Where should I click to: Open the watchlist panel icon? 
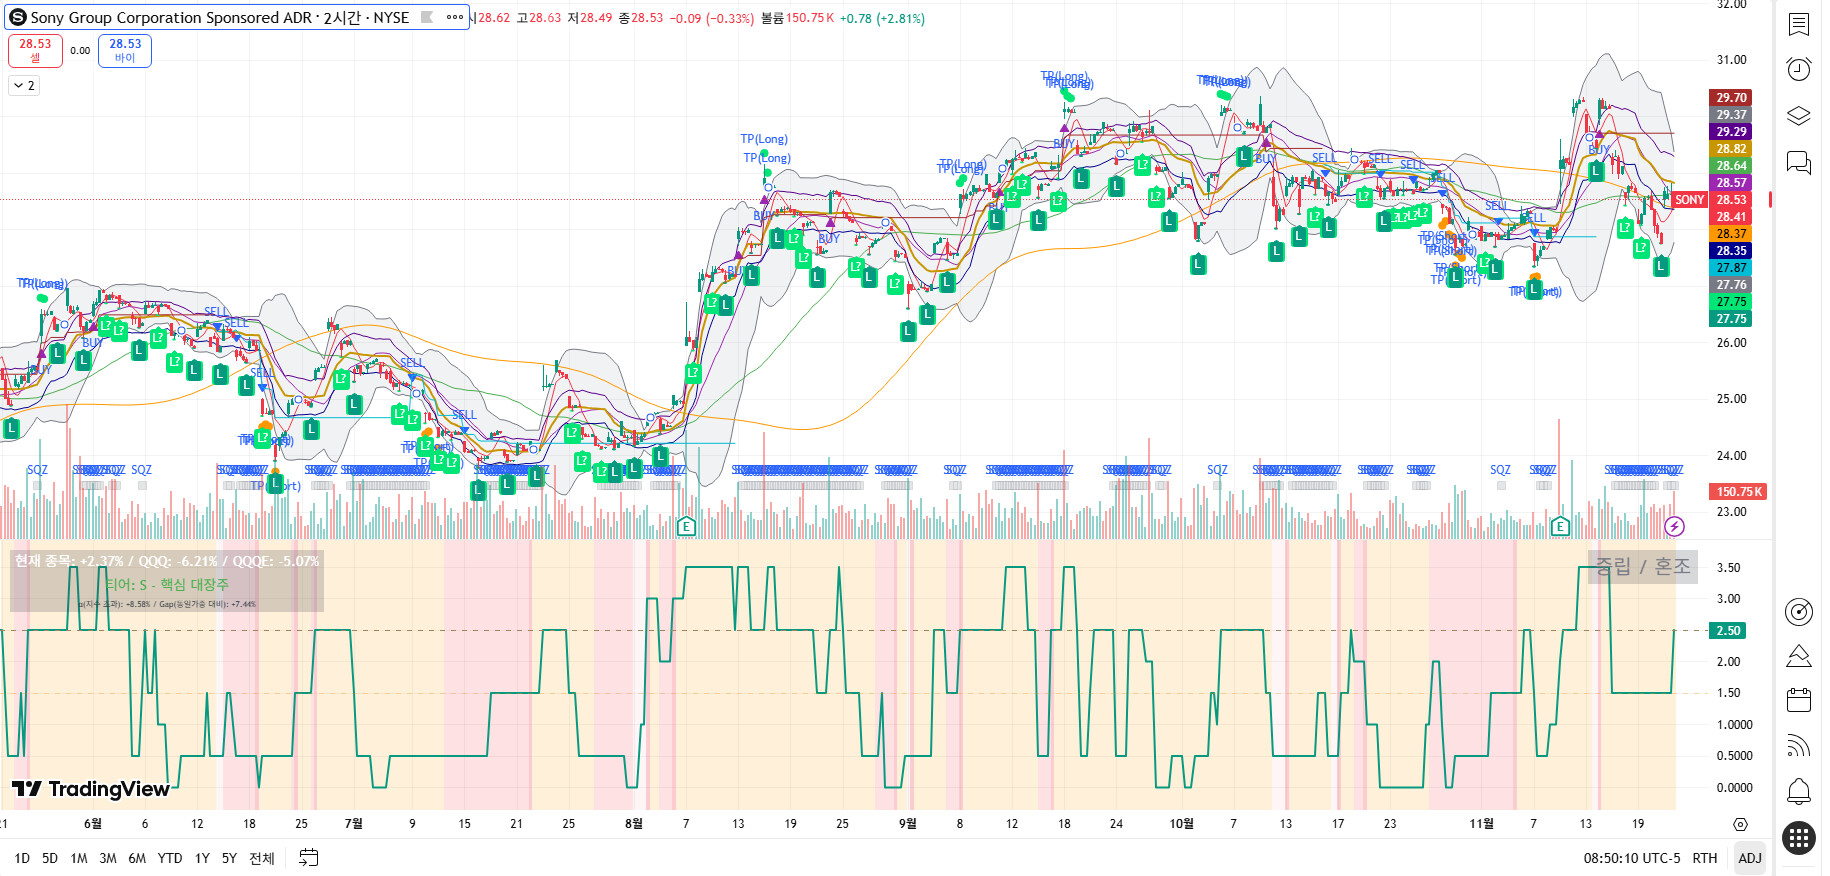[1798, 24]
